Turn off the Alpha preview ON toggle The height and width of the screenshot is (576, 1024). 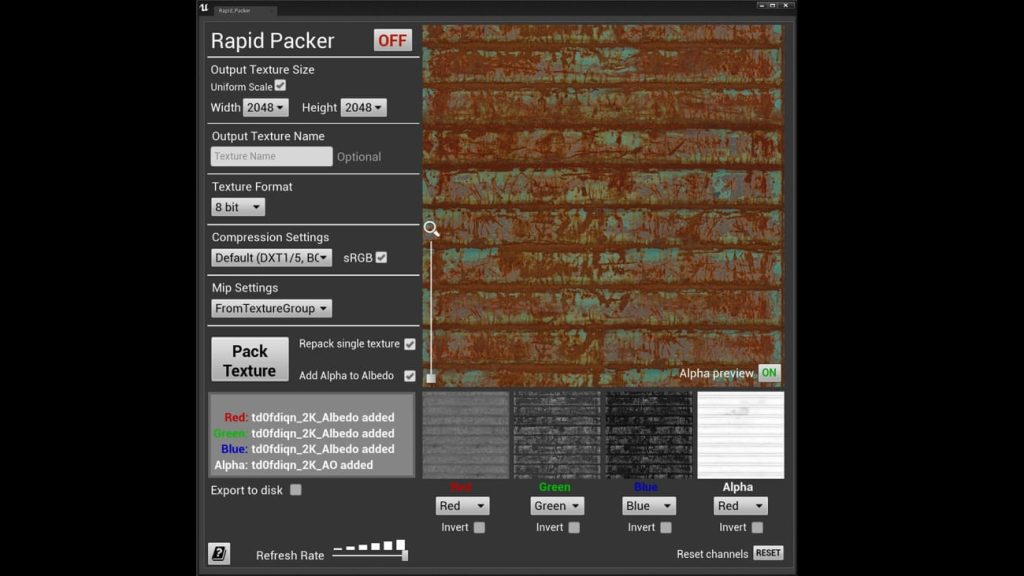pyautogui.click(x=769, y=373)
